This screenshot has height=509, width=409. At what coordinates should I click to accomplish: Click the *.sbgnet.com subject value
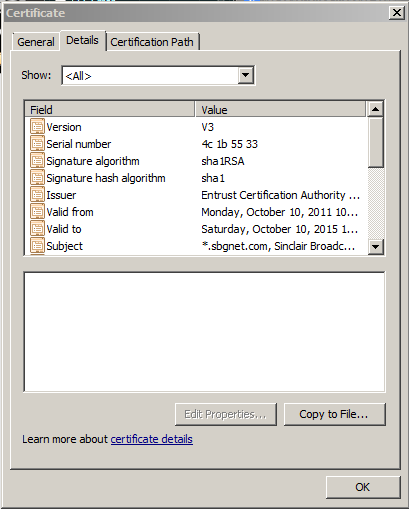point(278,246)
